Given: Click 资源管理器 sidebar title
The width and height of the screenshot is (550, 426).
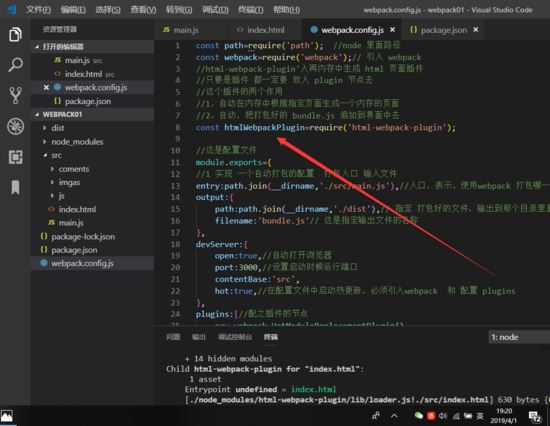Looking at the screenshot, I should point(60,29).
